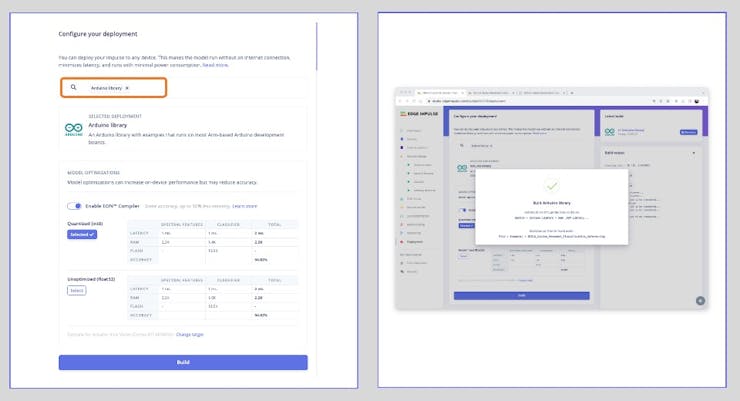The height and width of the screenshot is (401, 740).
Task: Click the Build button in the browser window
Action: point(521,296)
